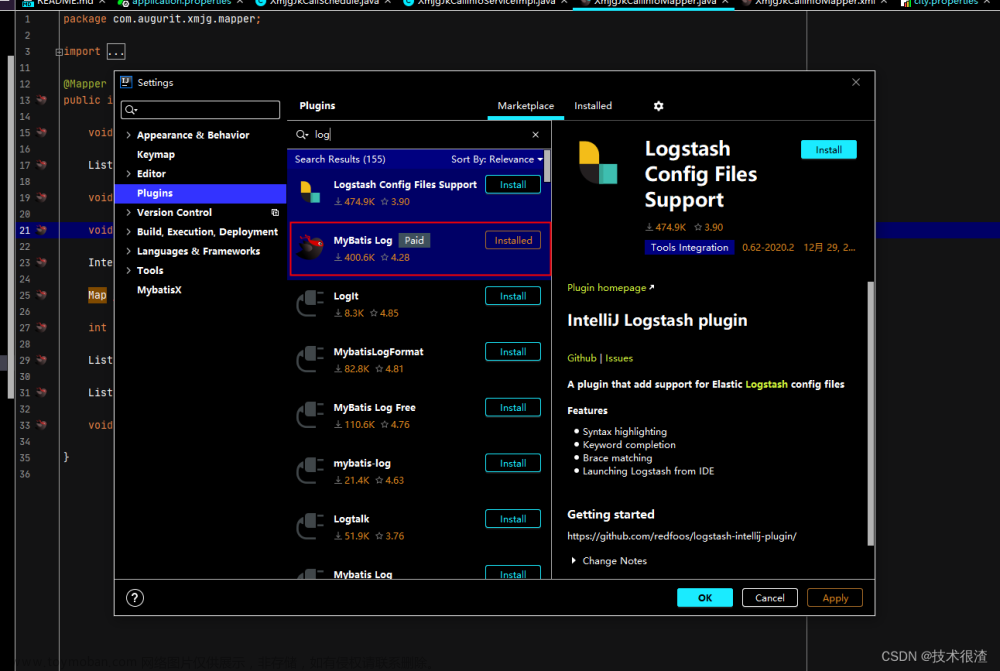Switch to the Marketplace tab
The image size is (1000, 671).
pyautogui.click(x=526, y=106)
